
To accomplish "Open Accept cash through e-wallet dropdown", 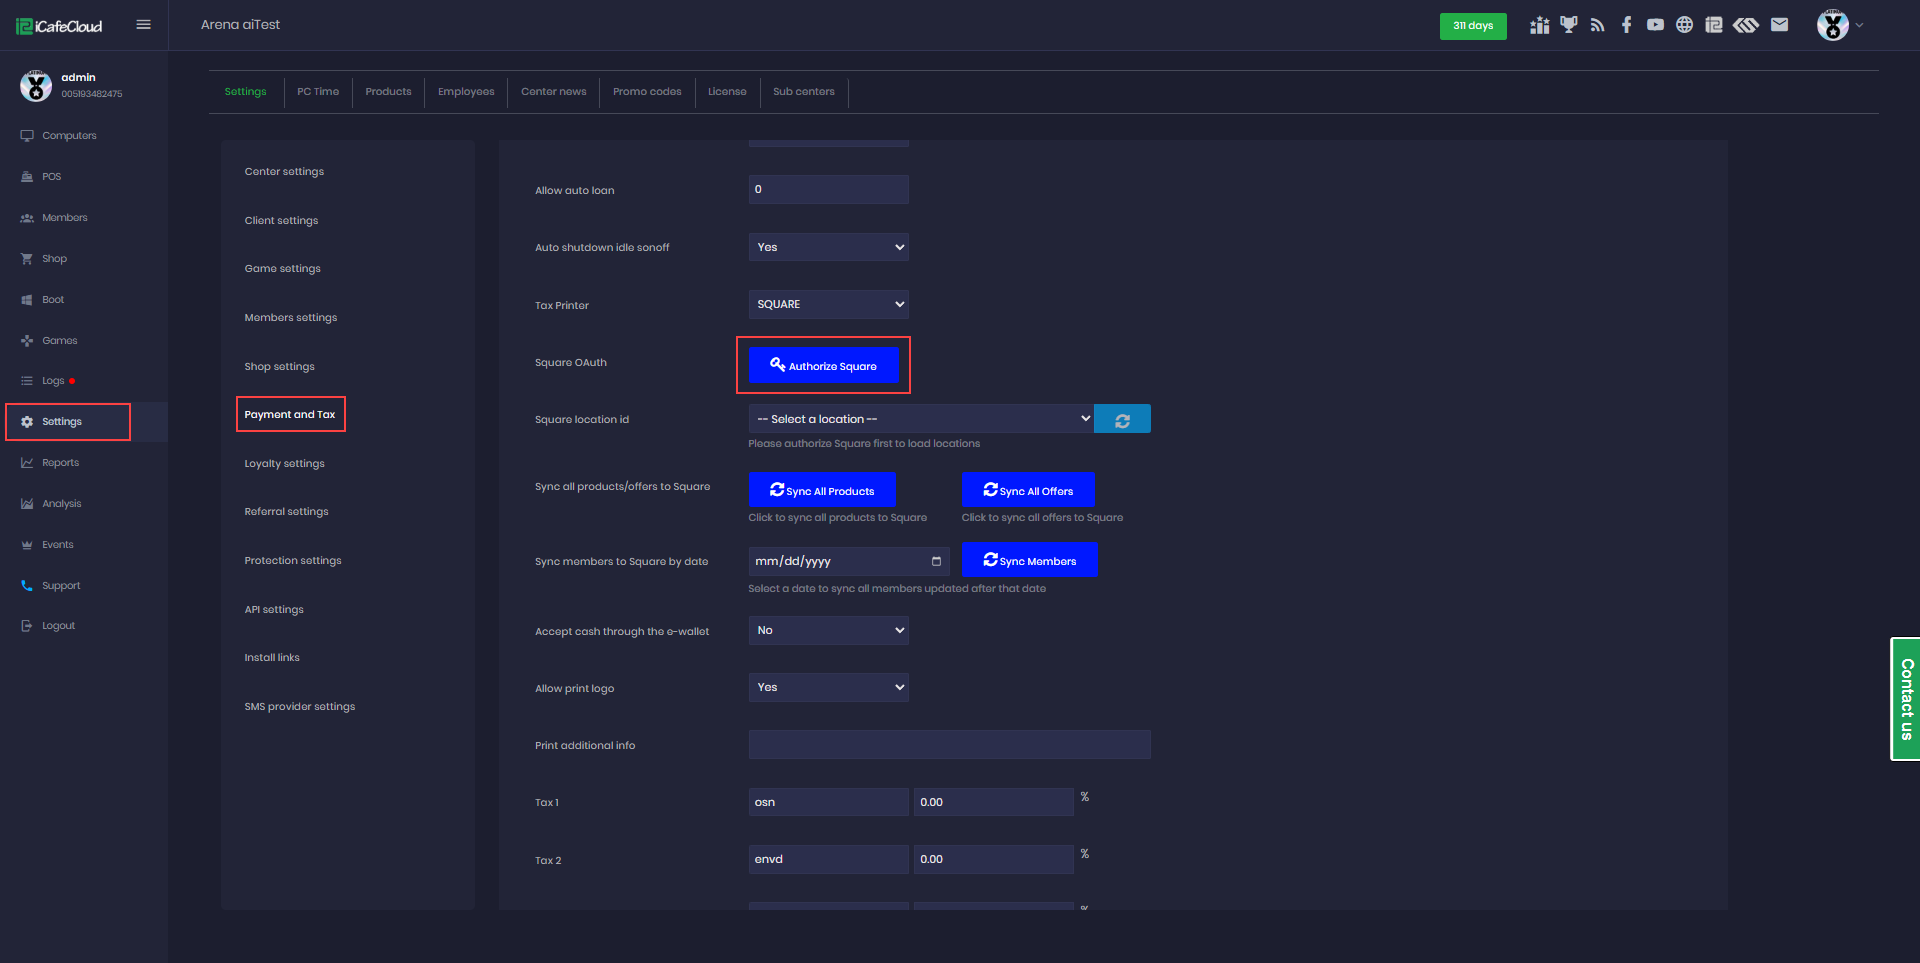I will pos(828,631).
